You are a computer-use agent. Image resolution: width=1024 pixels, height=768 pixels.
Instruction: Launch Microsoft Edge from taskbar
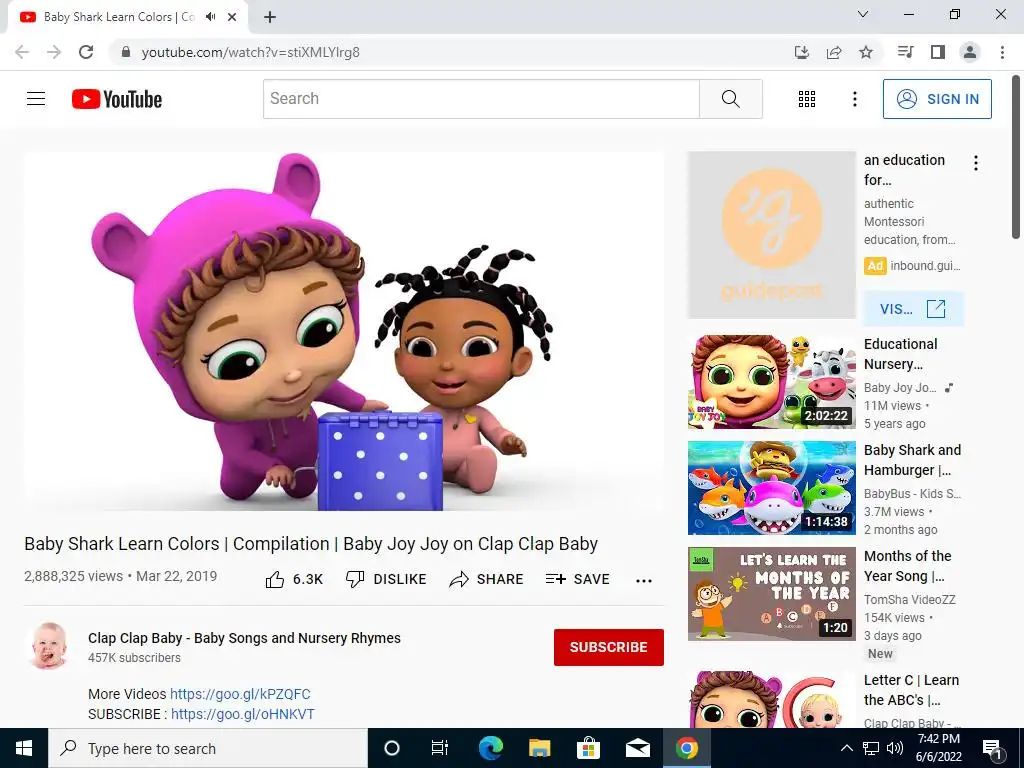point(490,748)
